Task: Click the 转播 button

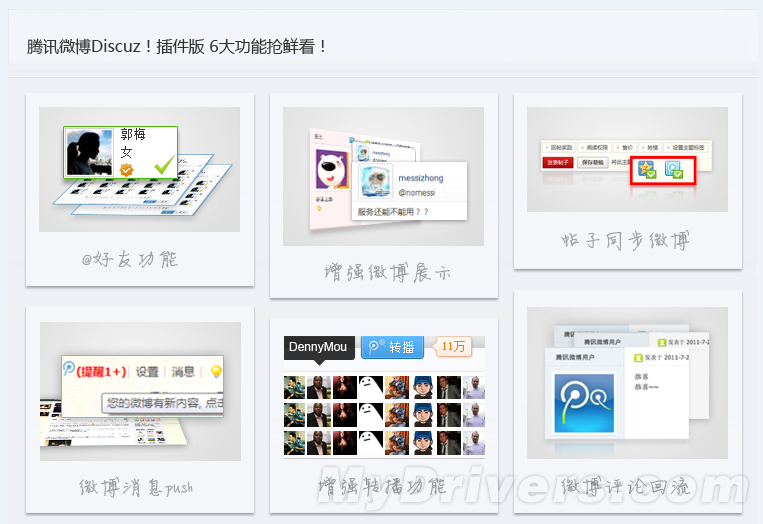Action: coord(392,347)
